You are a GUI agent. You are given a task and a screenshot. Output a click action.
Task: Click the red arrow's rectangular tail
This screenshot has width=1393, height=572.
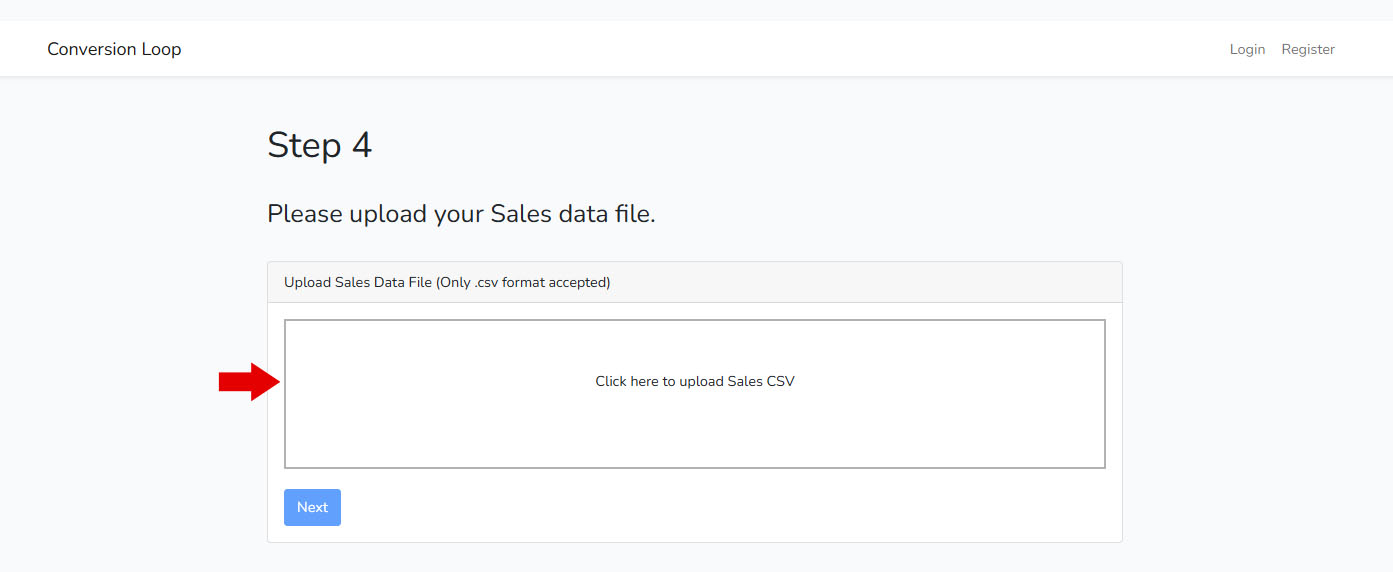pyautogui.click(x=235, y=381)
